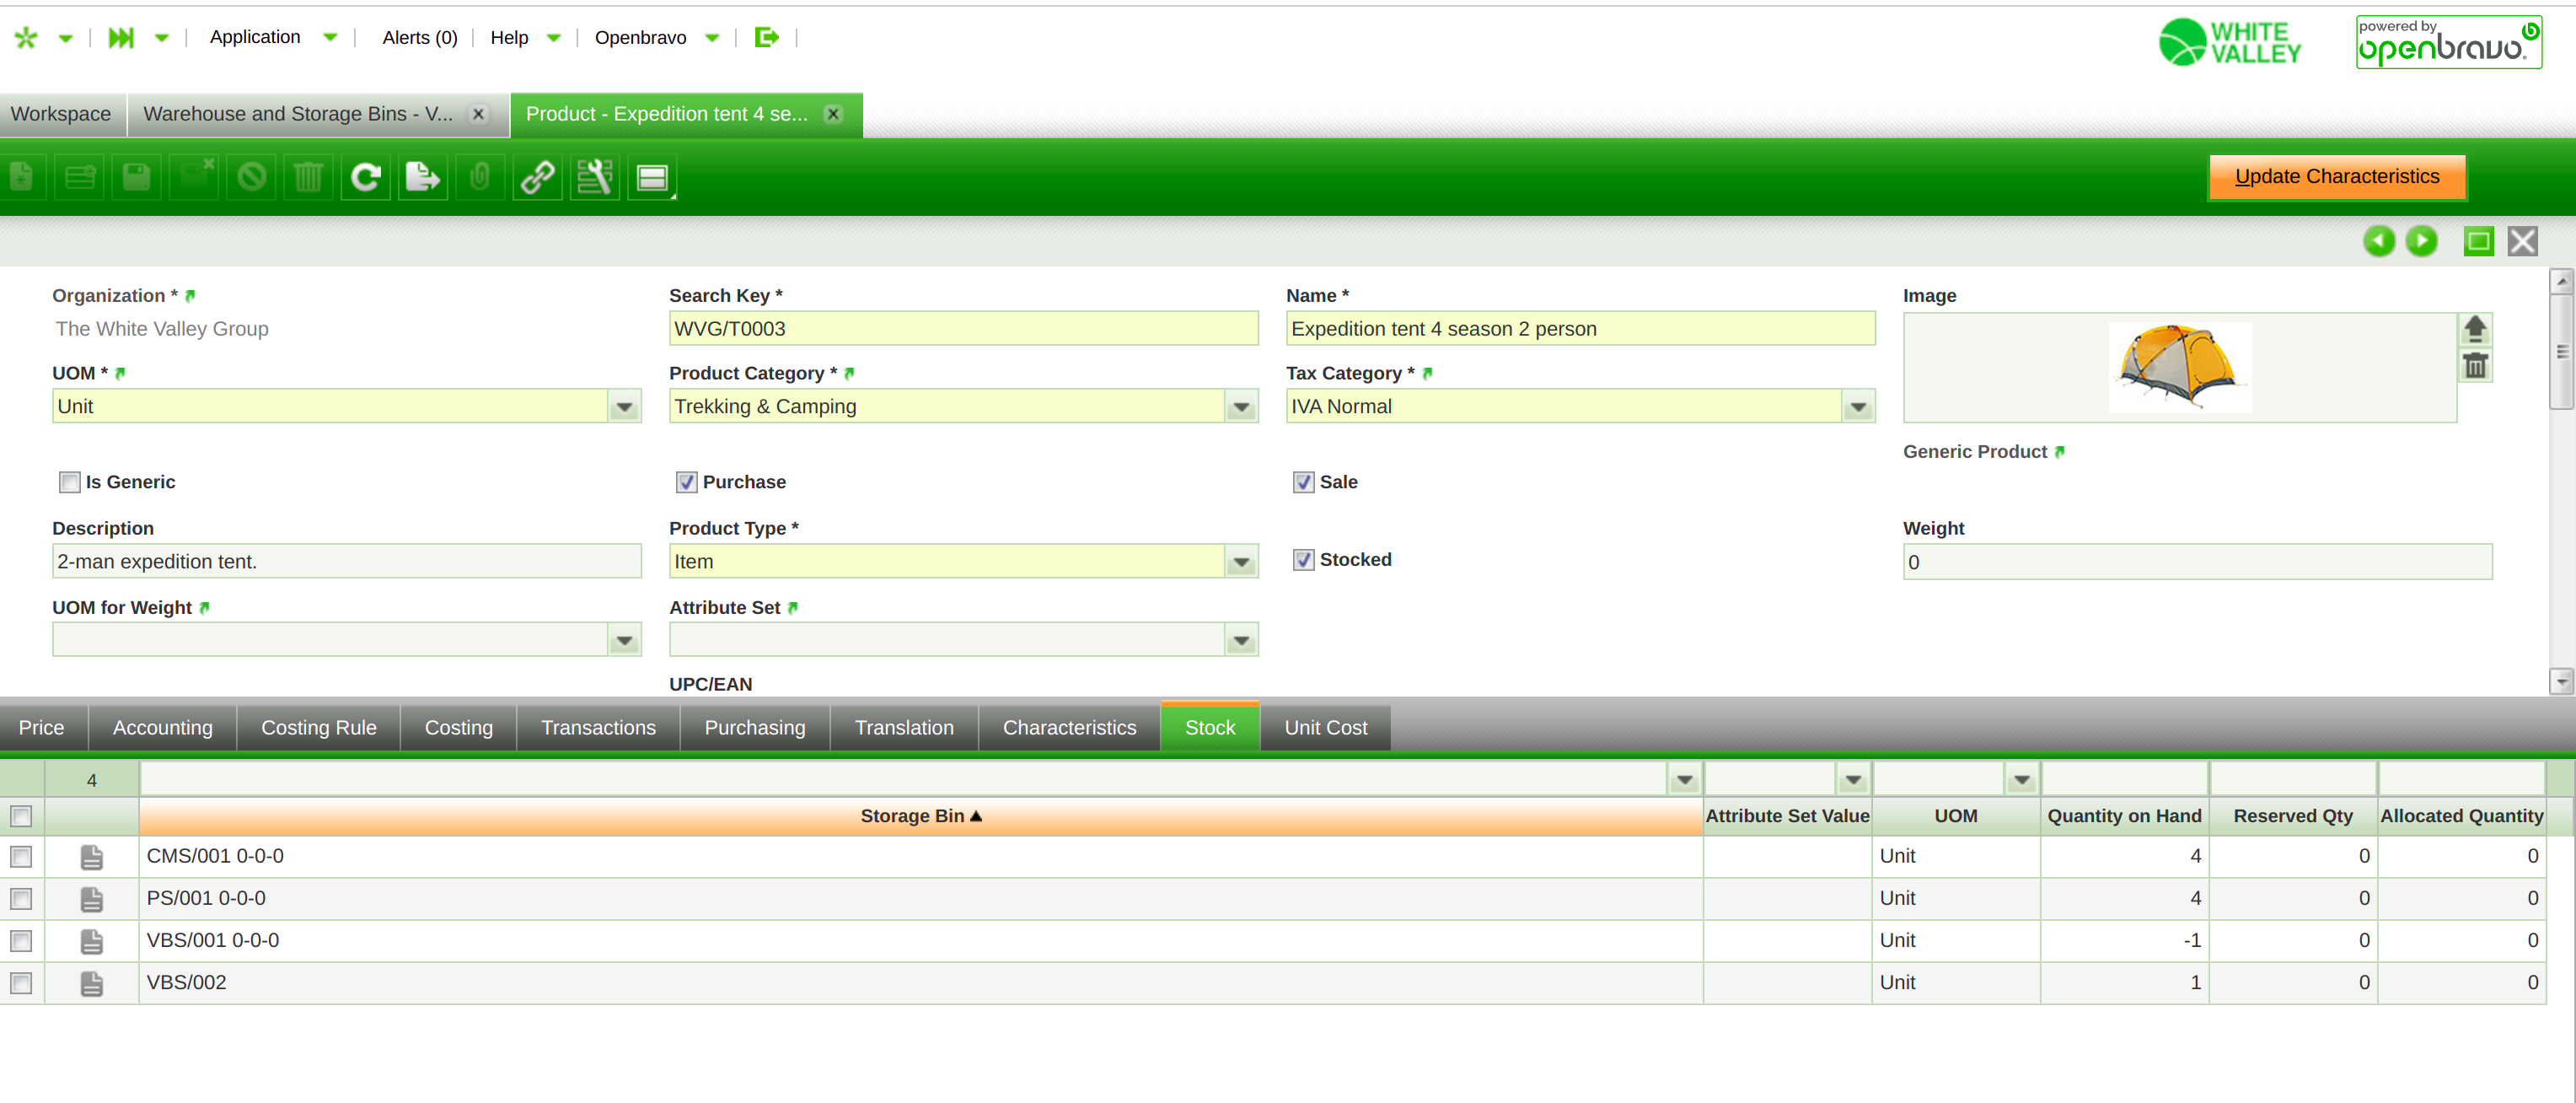Click the logout icon in top bar
The height and width of the screenshot is (1103, 2576).
(767, 38)
